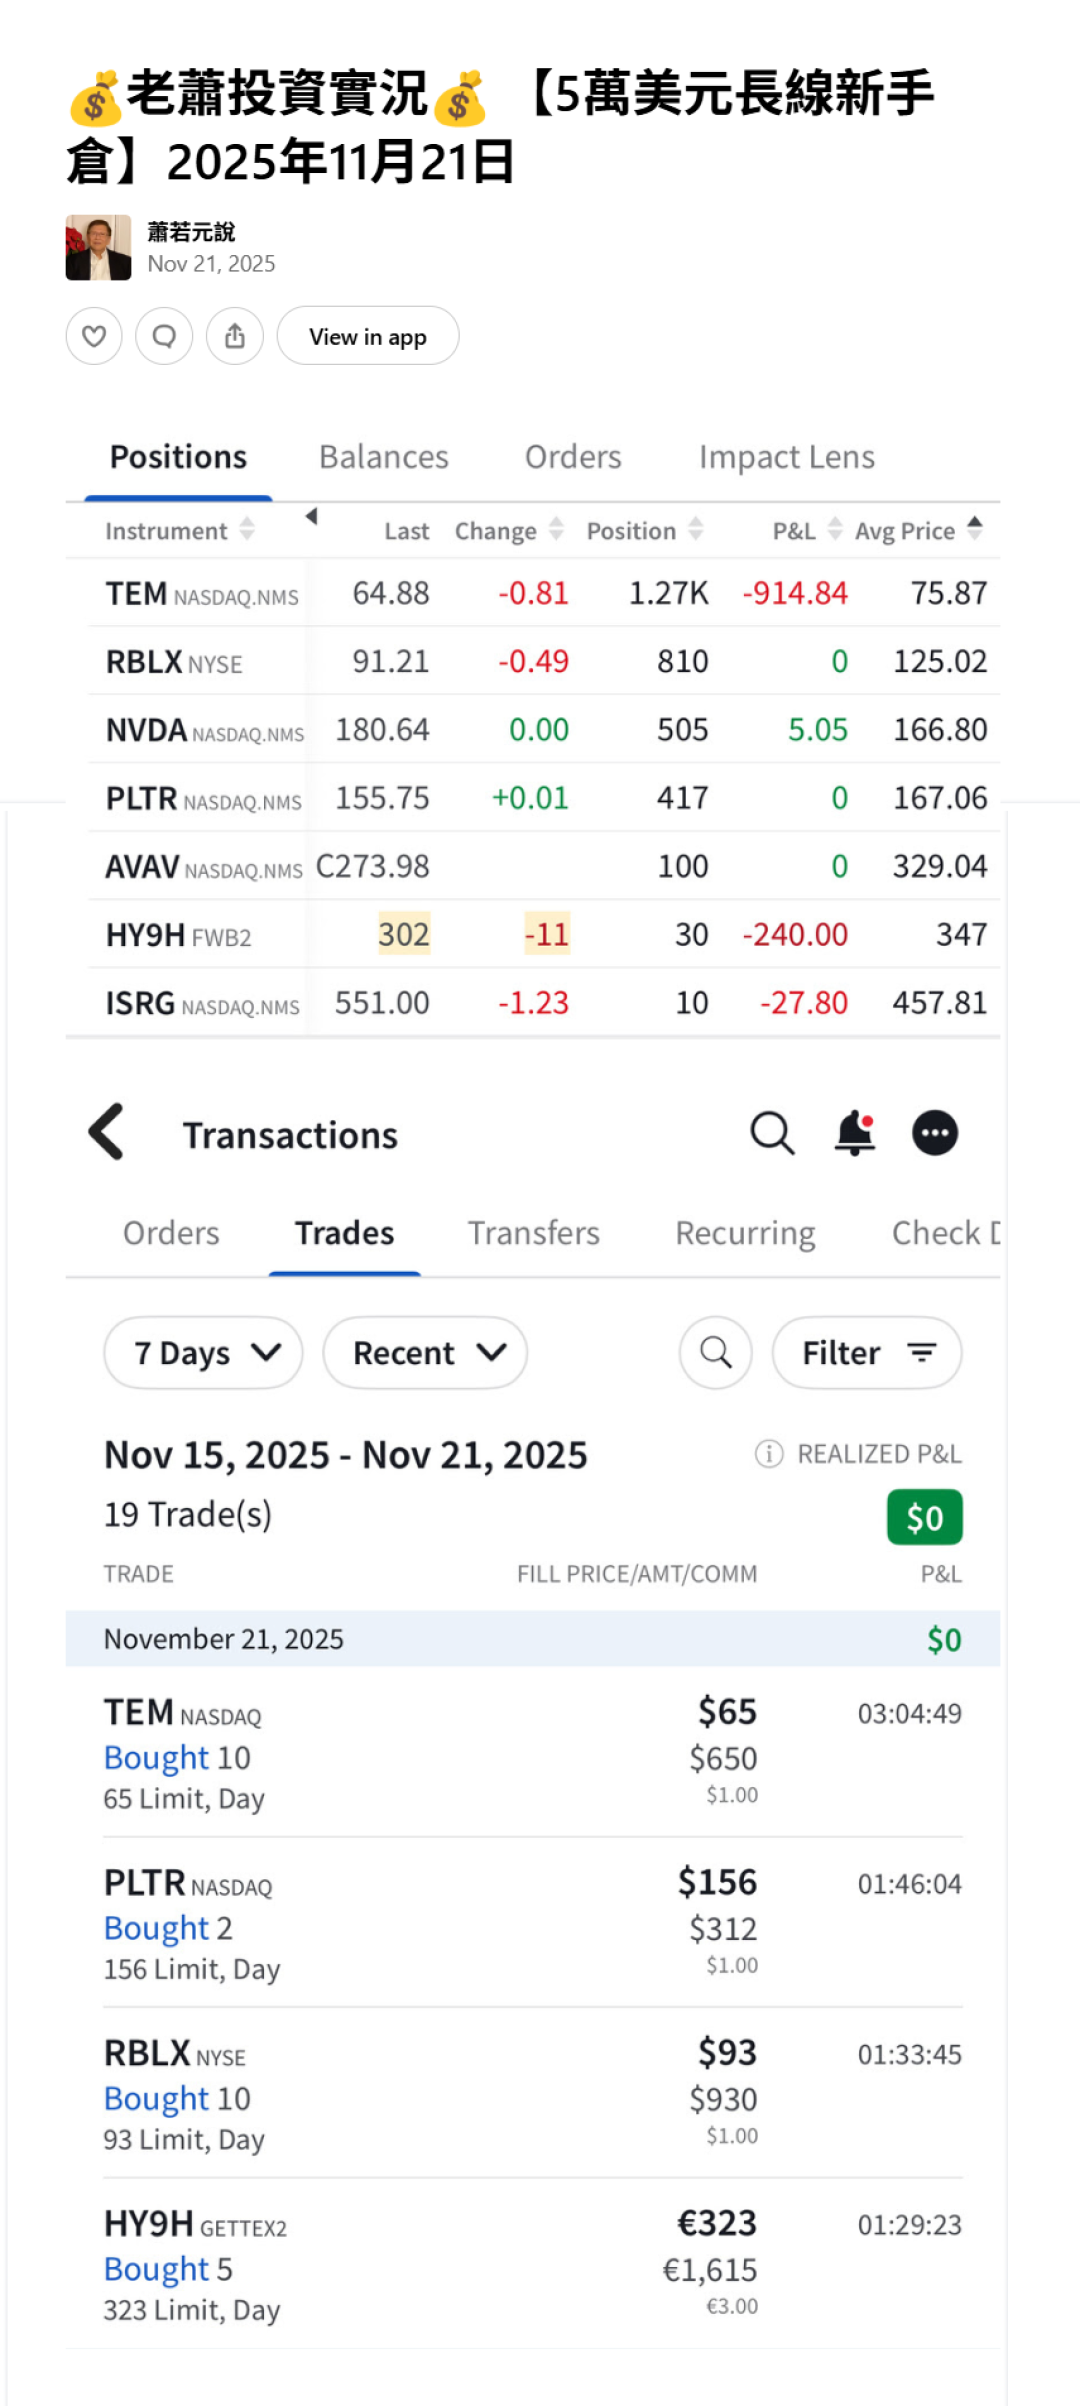
Task: Open the three-dot more options menu
Action: (x=935, y=1133)
